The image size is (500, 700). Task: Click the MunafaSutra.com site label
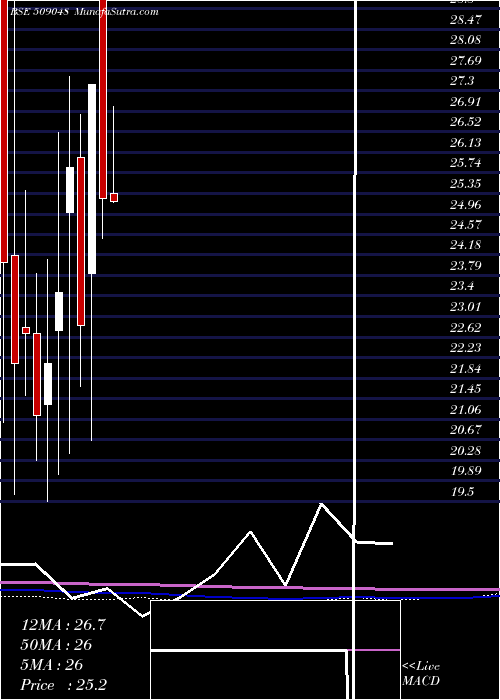pyautogui.click(x=116, y=12)
